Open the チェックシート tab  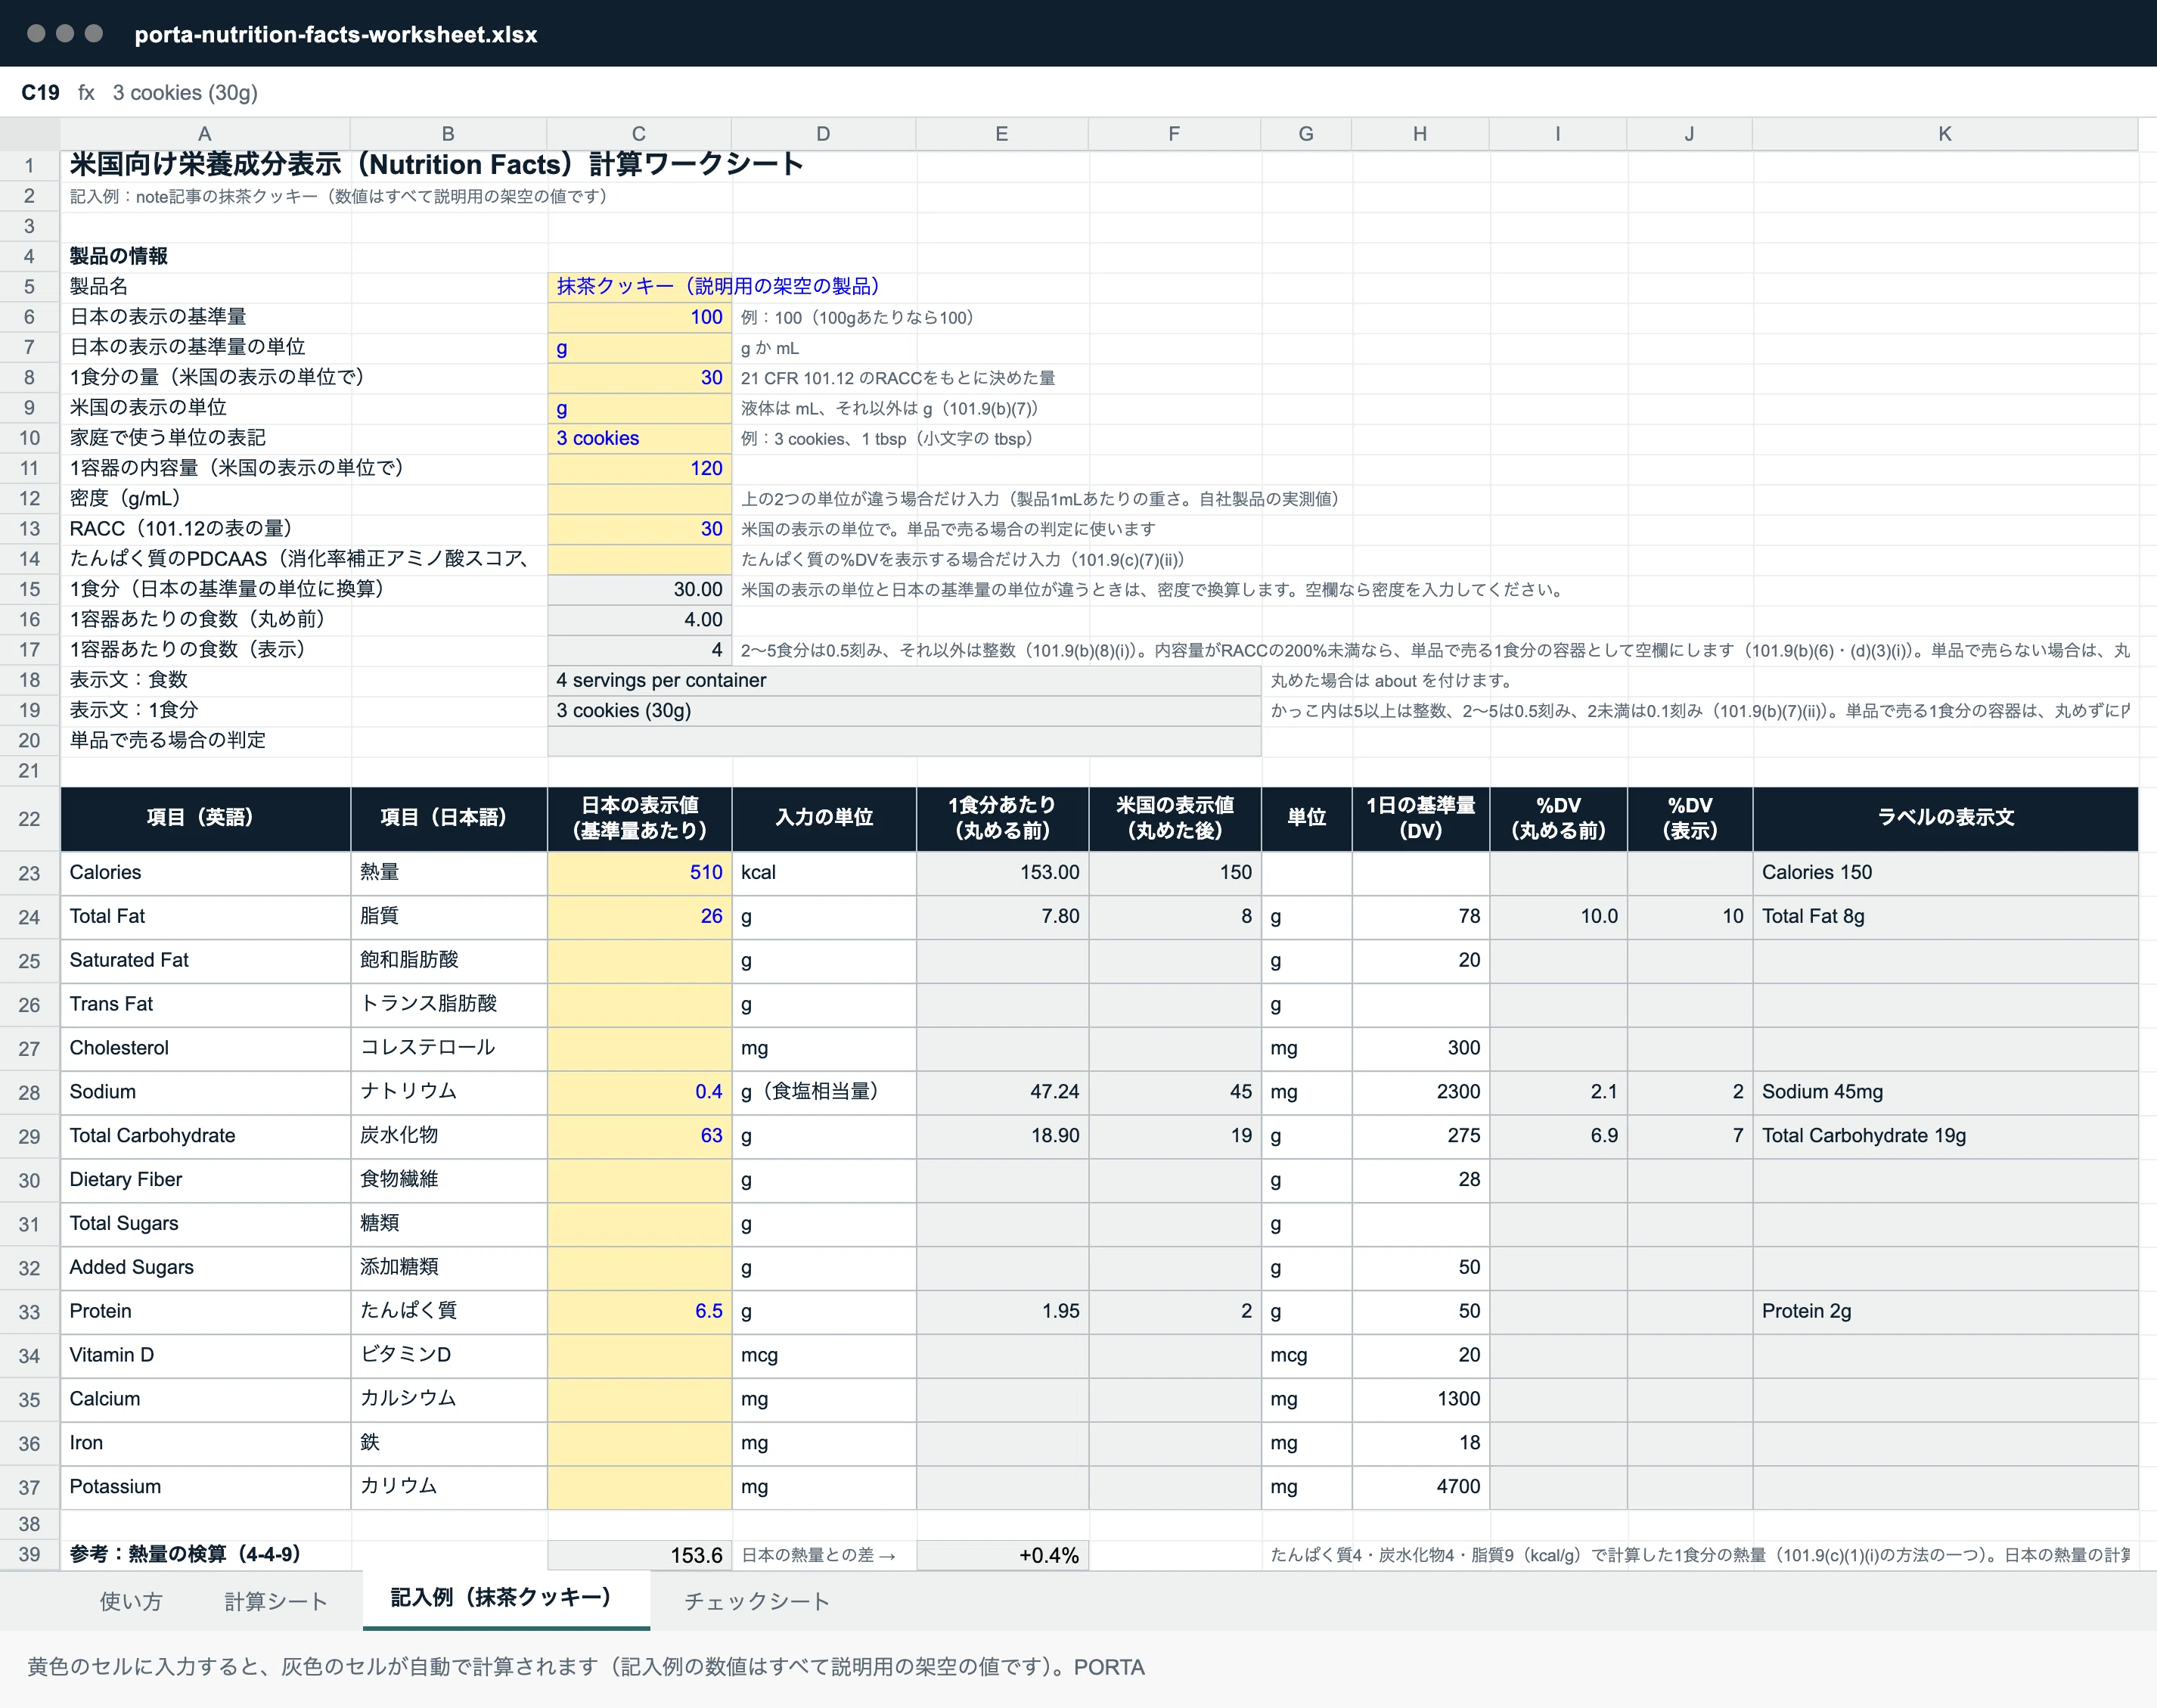(756, 1601)
